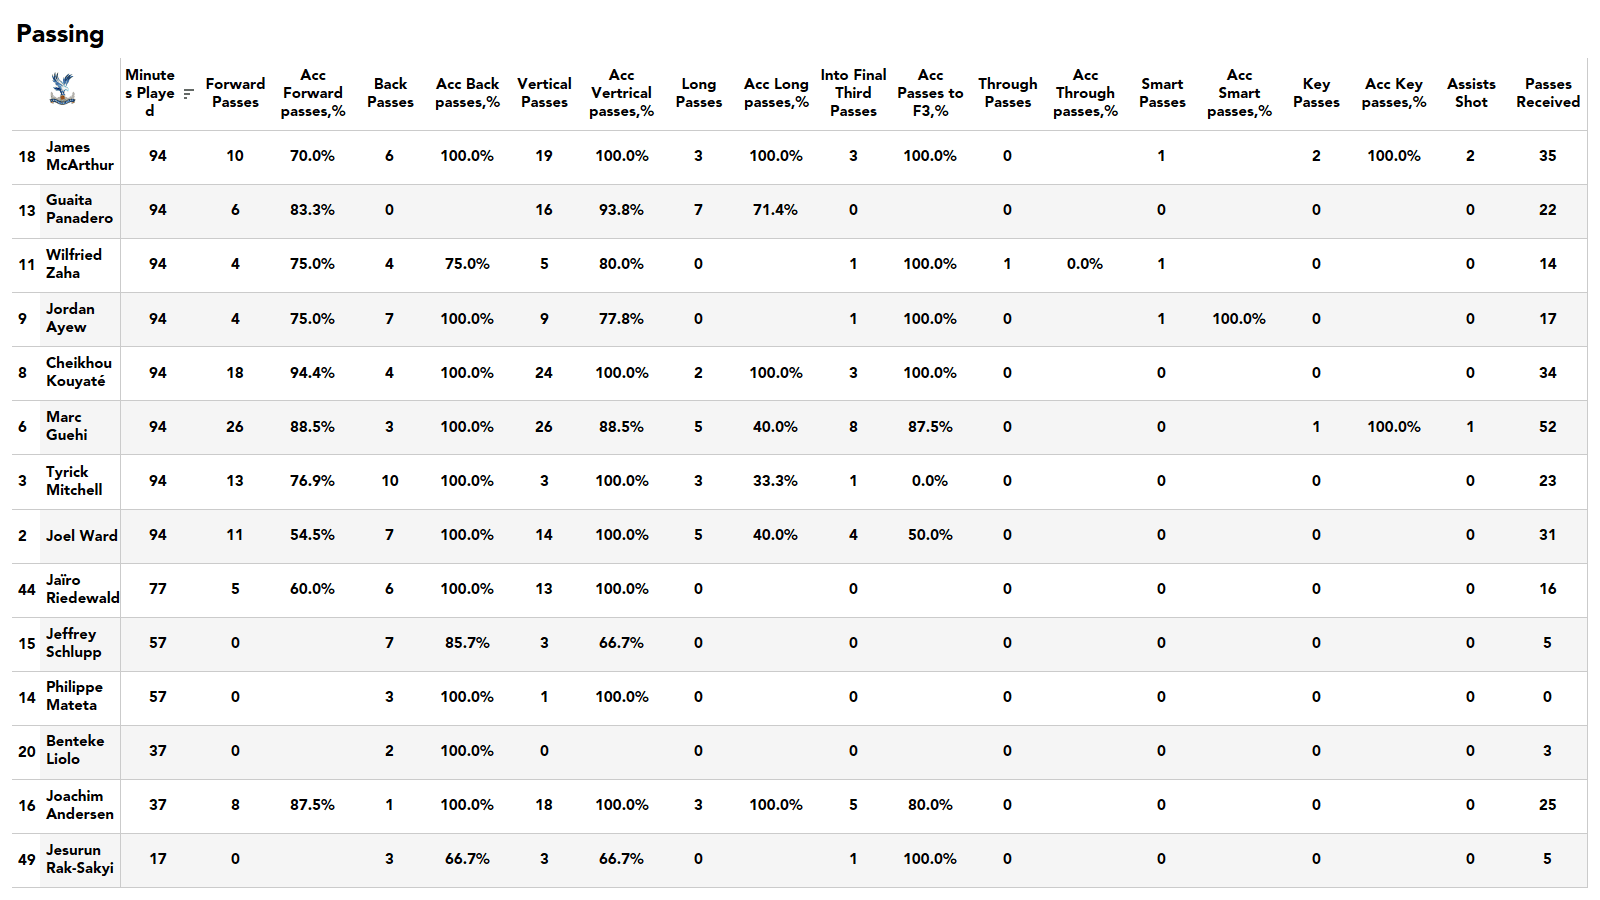
Task: Click shirt number 49 for Rak-Sakyi
Action: [27, 859]
